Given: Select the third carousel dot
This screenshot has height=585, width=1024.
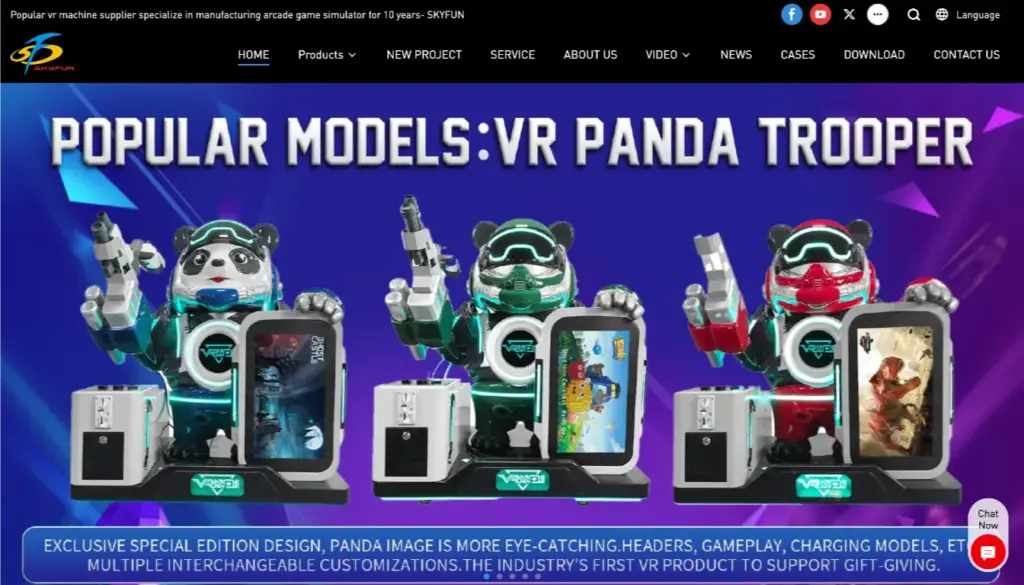Looking at the screenshot, I should (512, 577).
